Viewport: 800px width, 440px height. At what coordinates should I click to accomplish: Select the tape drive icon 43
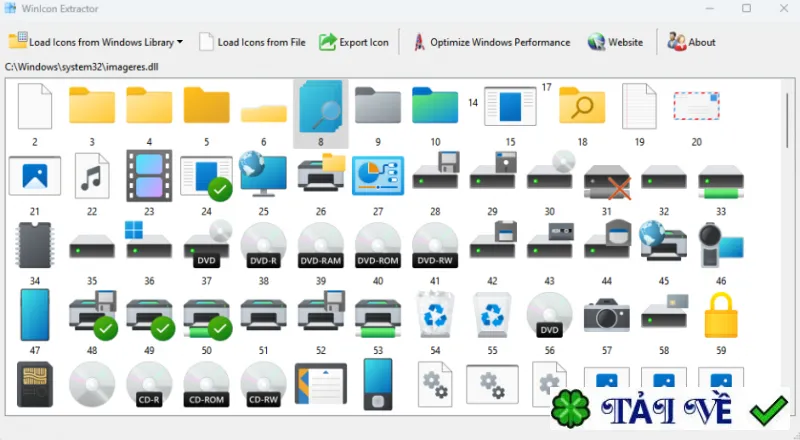point(551,242)
